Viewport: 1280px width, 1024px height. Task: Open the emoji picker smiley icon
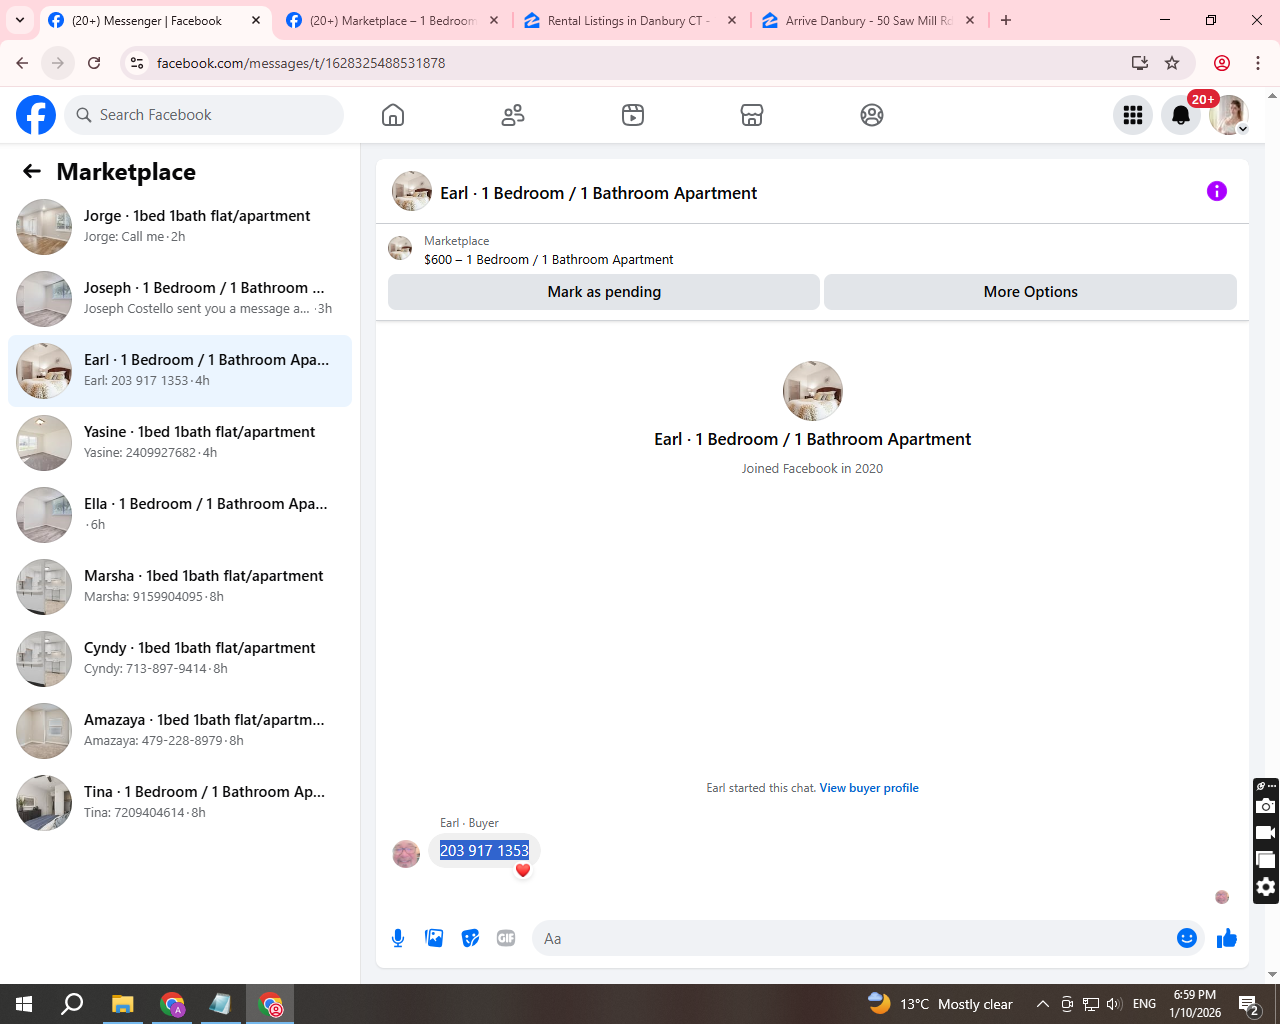tap(1187, 938)
